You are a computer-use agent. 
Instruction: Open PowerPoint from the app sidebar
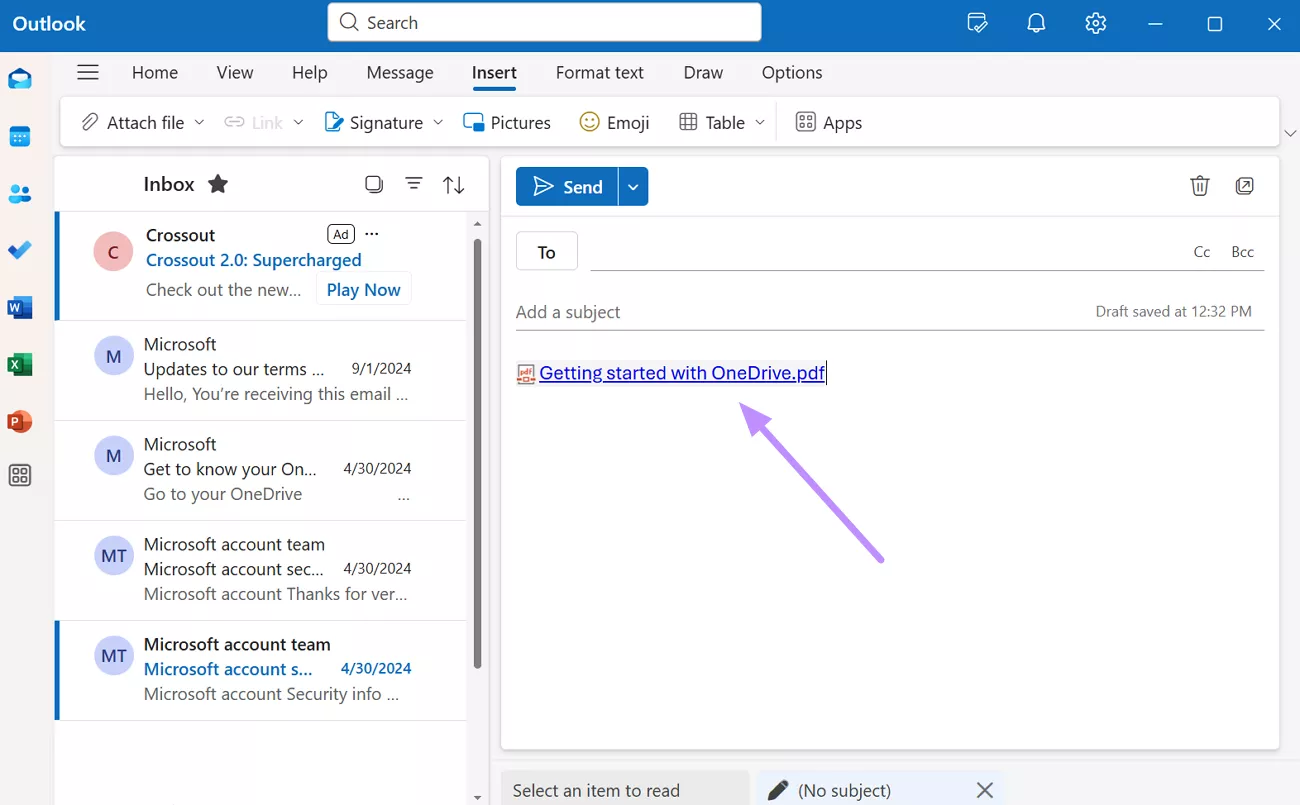20,421
